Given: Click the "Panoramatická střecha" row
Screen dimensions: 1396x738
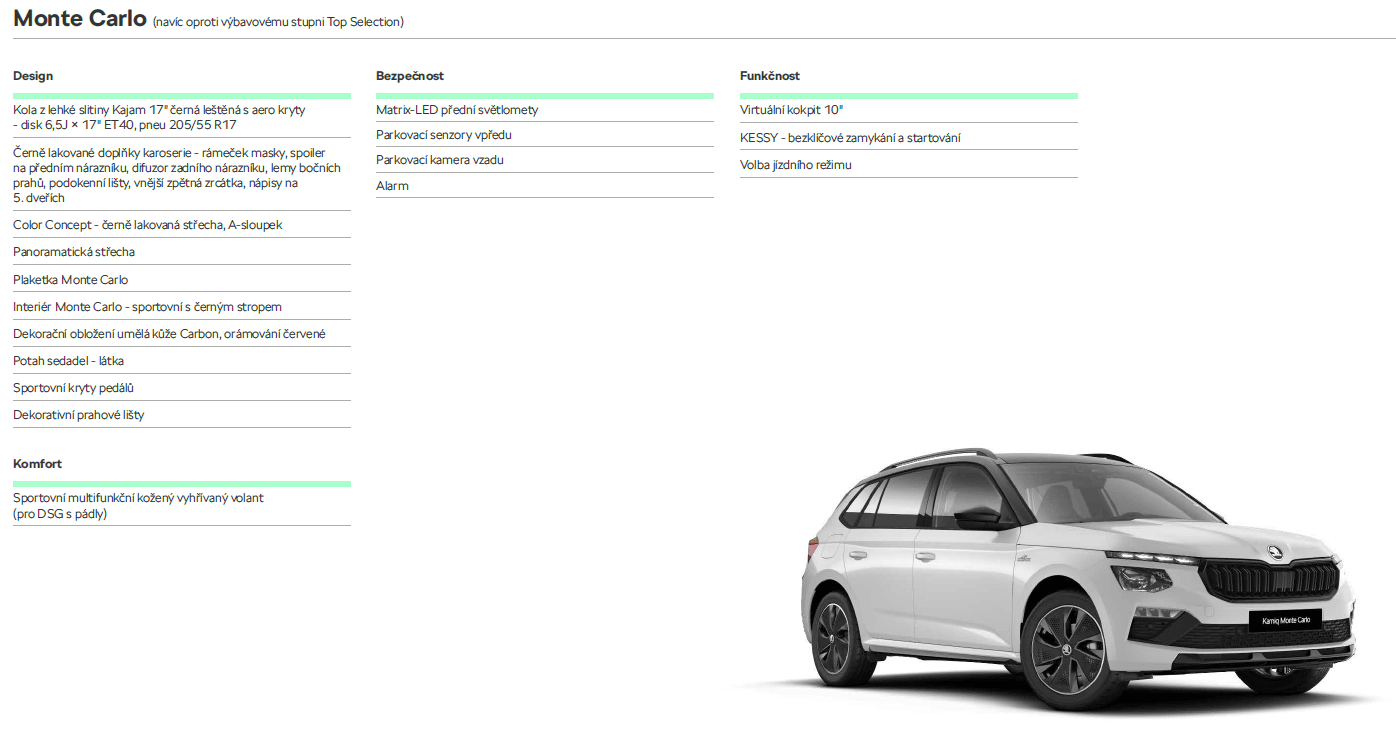Looking at the screenshot, I should coord(182,252).
